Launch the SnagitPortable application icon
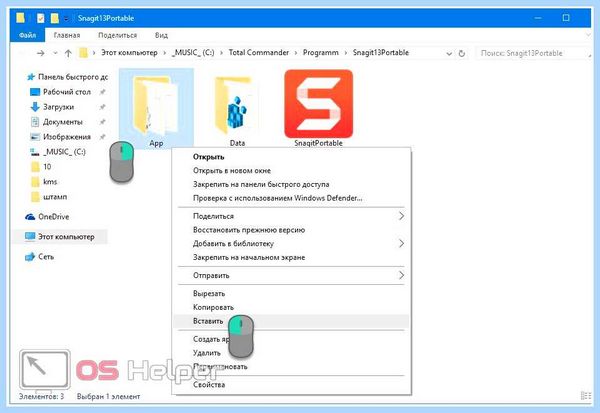The width and height of the screenshot is (600, 413). [318, 104]
